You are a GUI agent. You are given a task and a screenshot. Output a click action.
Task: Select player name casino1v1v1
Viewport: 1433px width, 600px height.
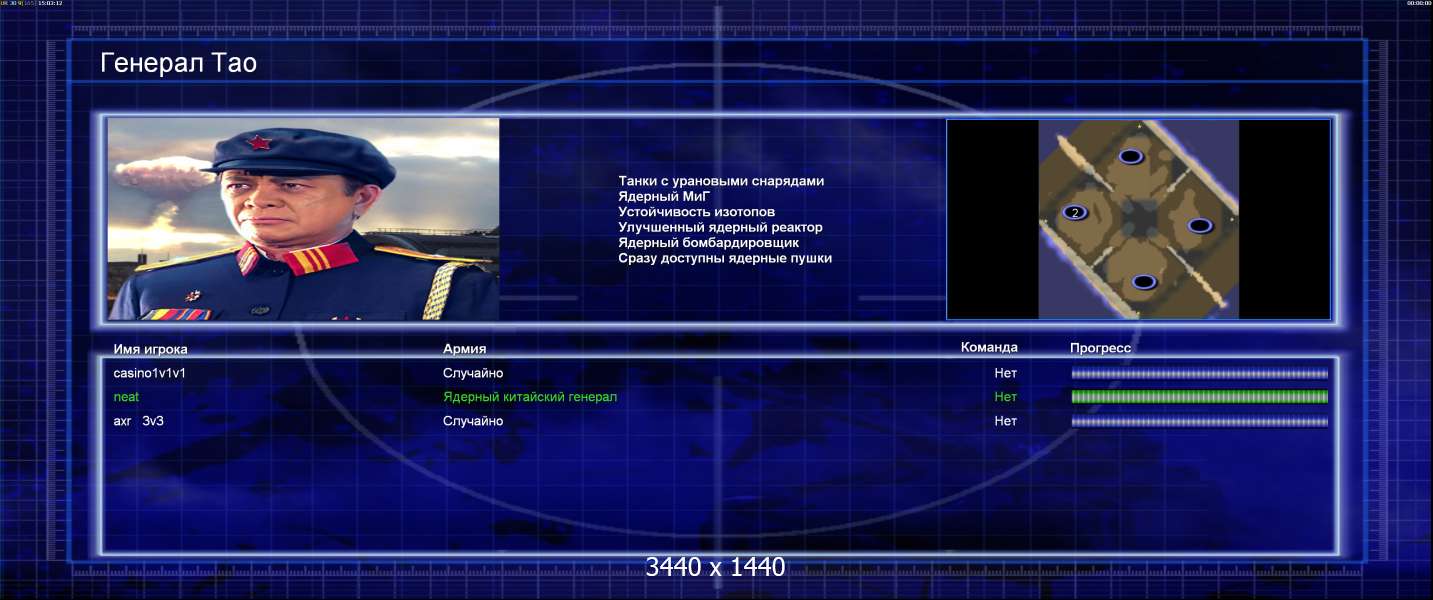tap(150, 373)
